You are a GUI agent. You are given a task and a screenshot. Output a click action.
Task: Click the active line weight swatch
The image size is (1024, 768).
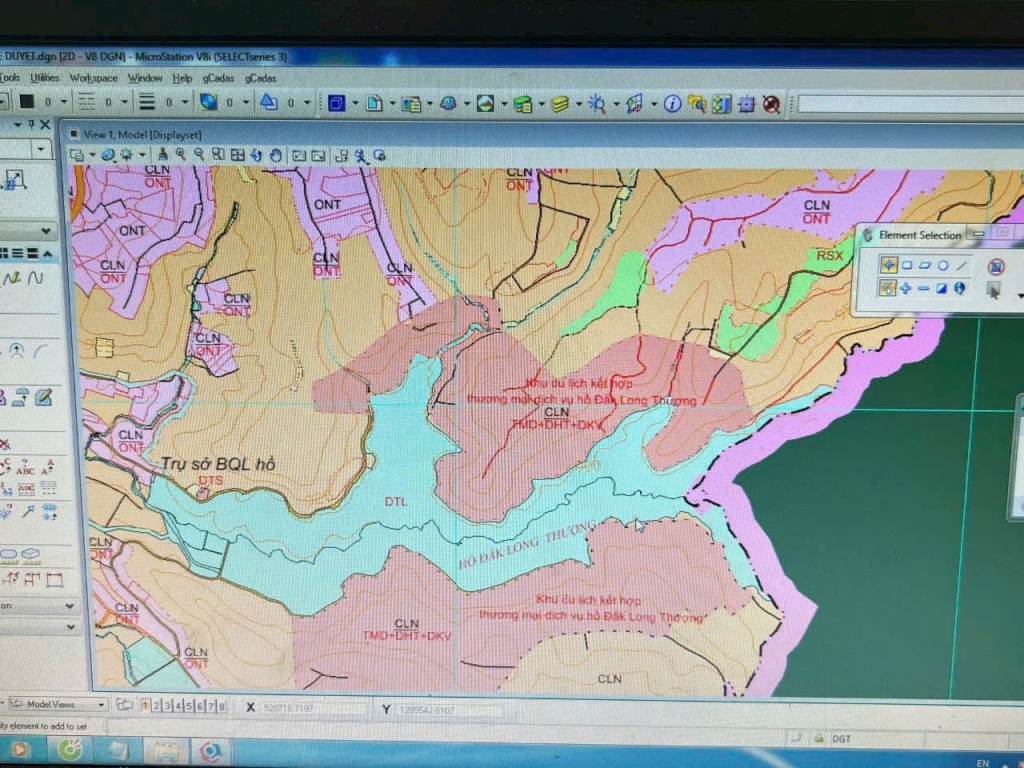(148, 100)
